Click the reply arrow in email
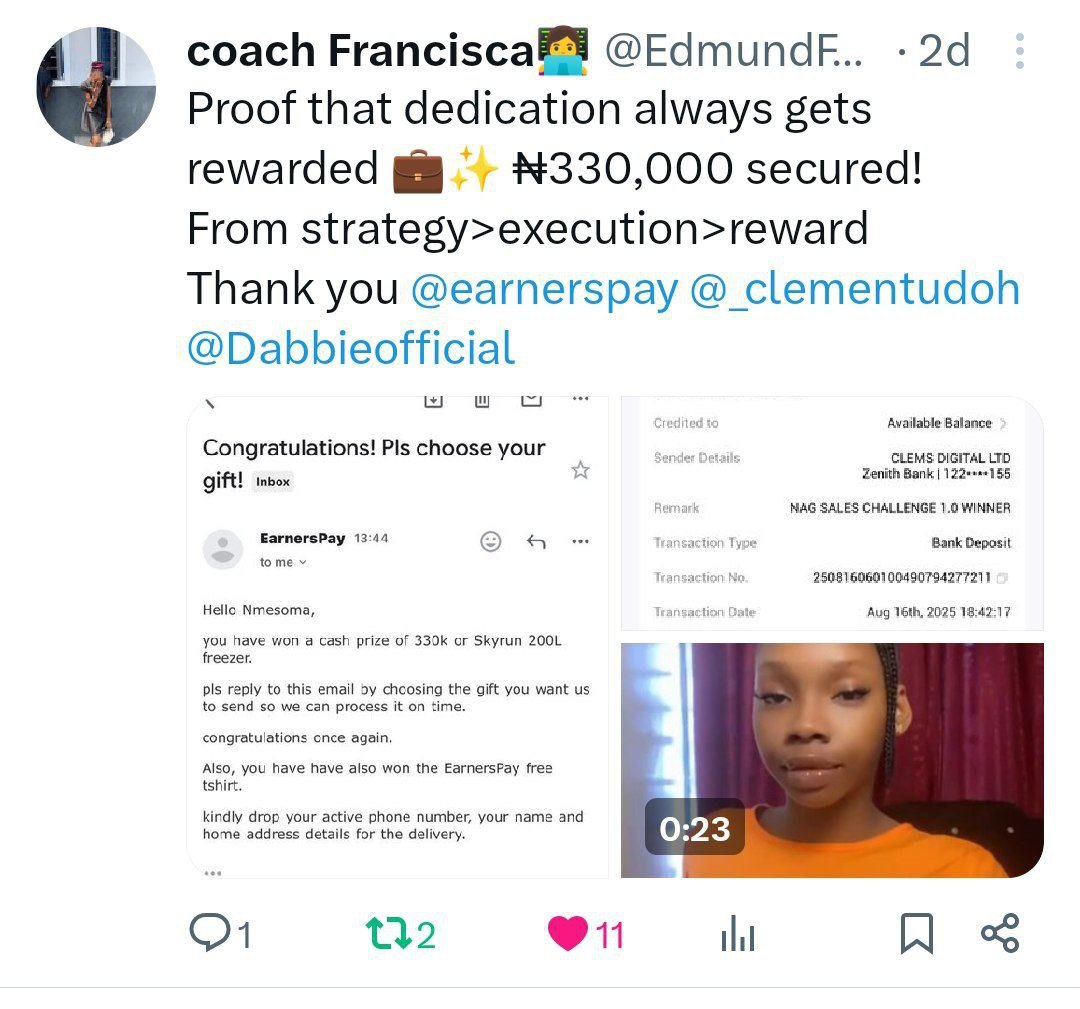Image resolution: width=1080 pixels, height=1009 pixels. [x=536, y=541]
